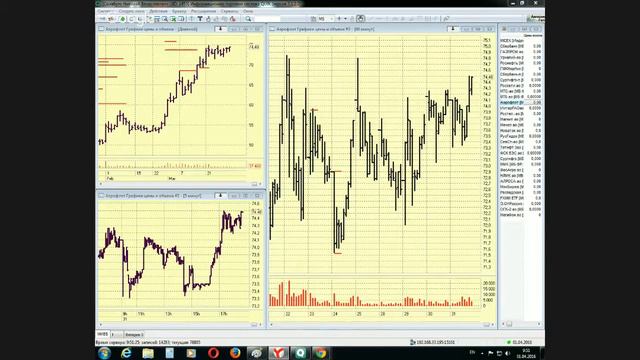Toggle pin button on the 5-minute chart window

(x=220, y=196)
